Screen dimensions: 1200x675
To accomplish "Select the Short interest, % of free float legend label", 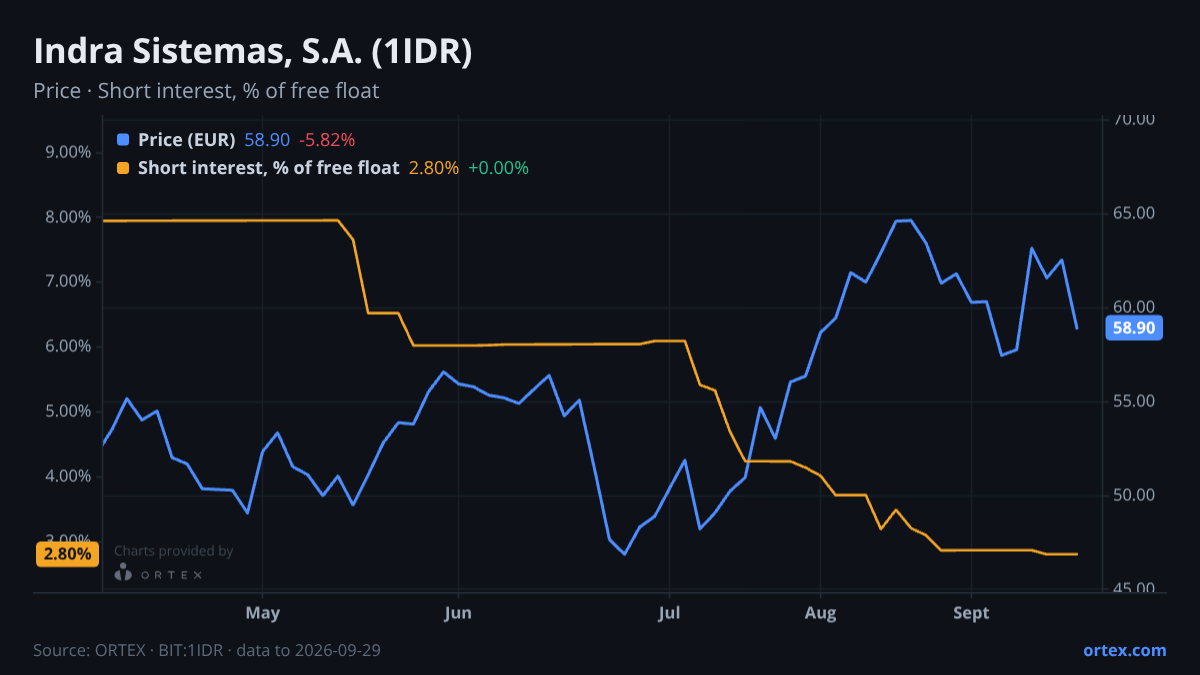I will pyautogui.click(x=268, y=168).
